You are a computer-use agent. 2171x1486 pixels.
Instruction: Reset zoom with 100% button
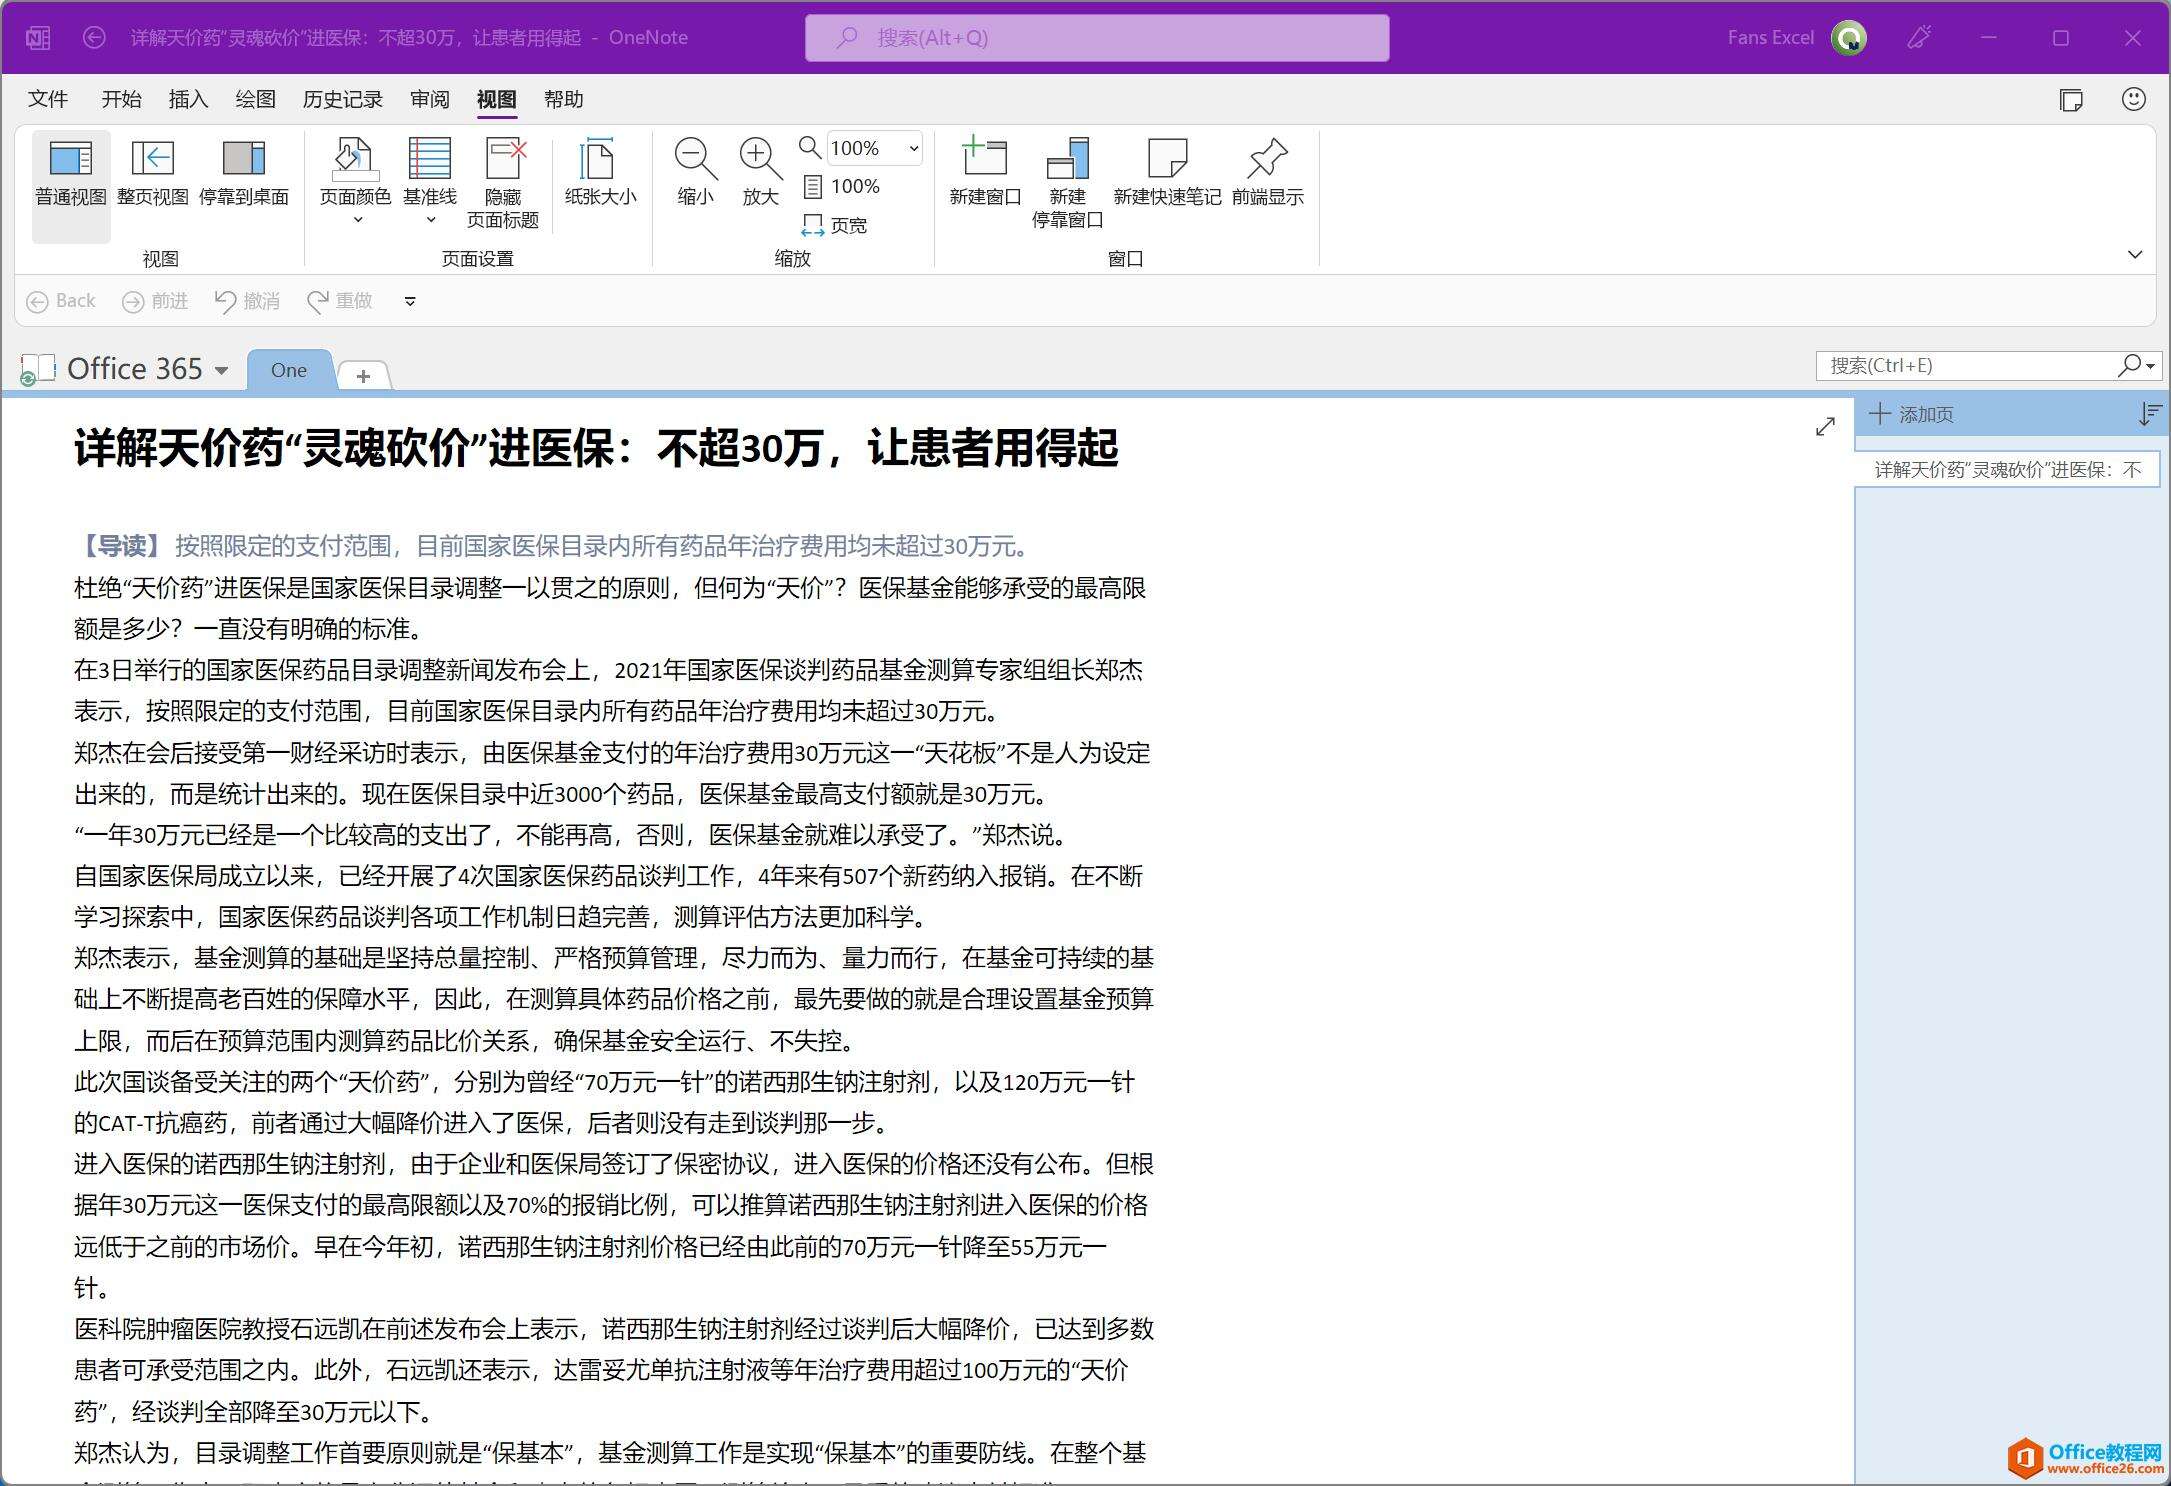pos(842,187)
